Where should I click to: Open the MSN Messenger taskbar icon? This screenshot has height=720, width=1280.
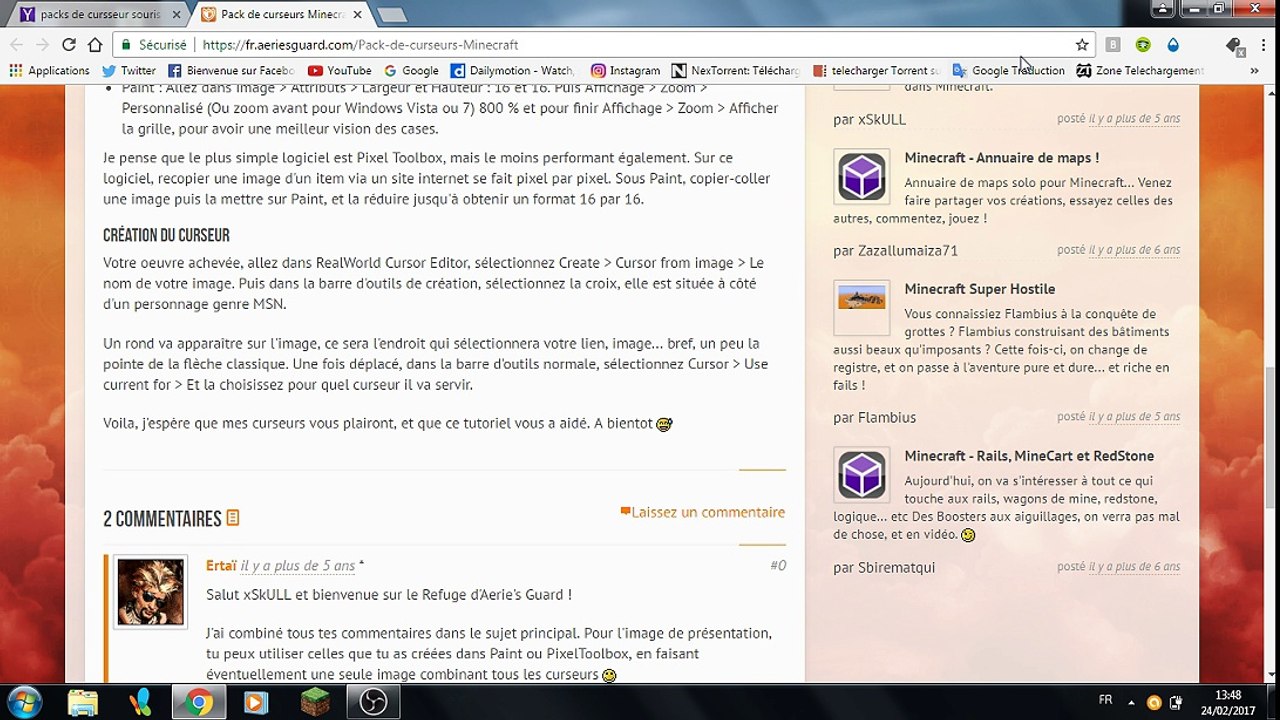[141, 702]
